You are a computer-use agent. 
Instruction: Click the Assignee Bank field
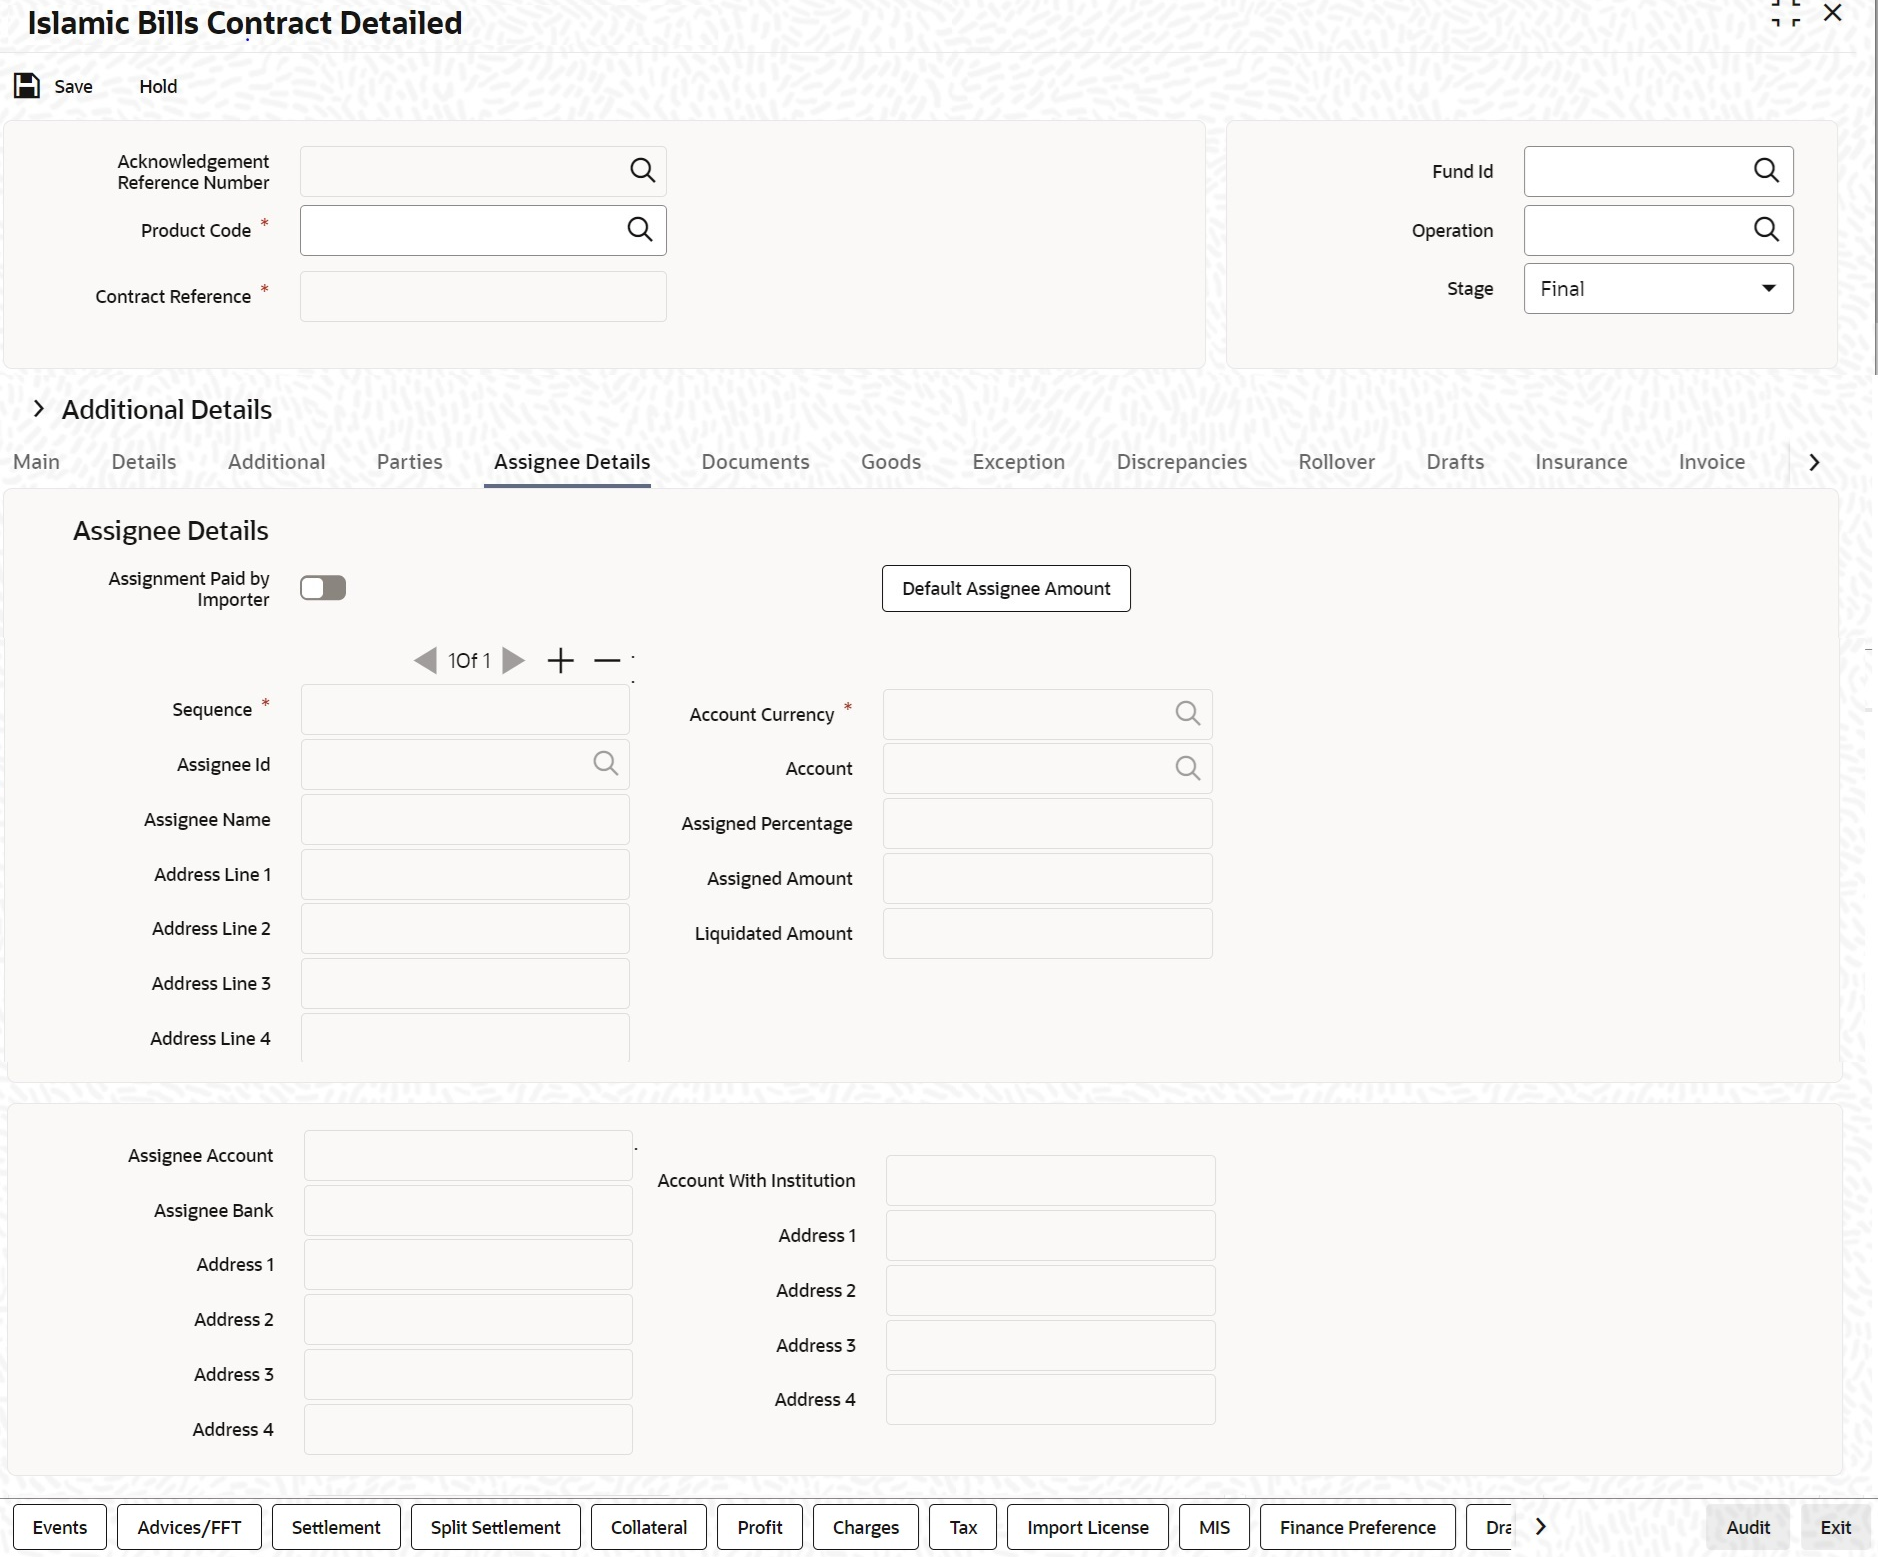(468, 1211)
